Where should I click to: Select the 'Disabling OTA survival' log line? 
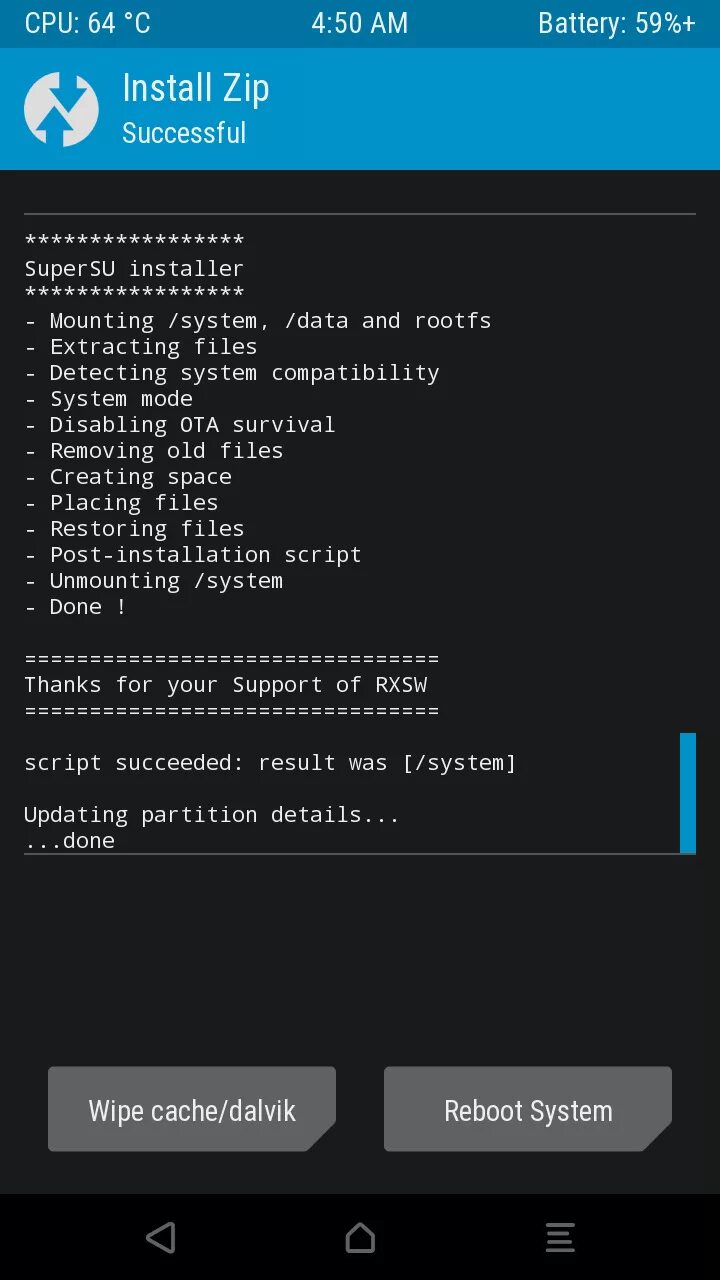180,424
